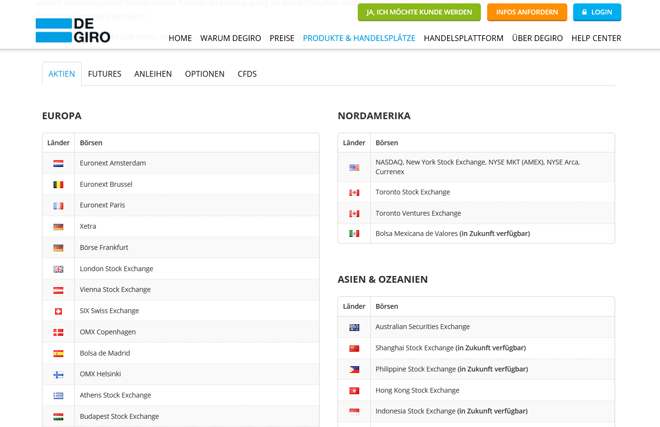This screenshot has width=660, height=427.
Task: Click the German flag next to Börse Frankfurt
Action: coord(59,248)
